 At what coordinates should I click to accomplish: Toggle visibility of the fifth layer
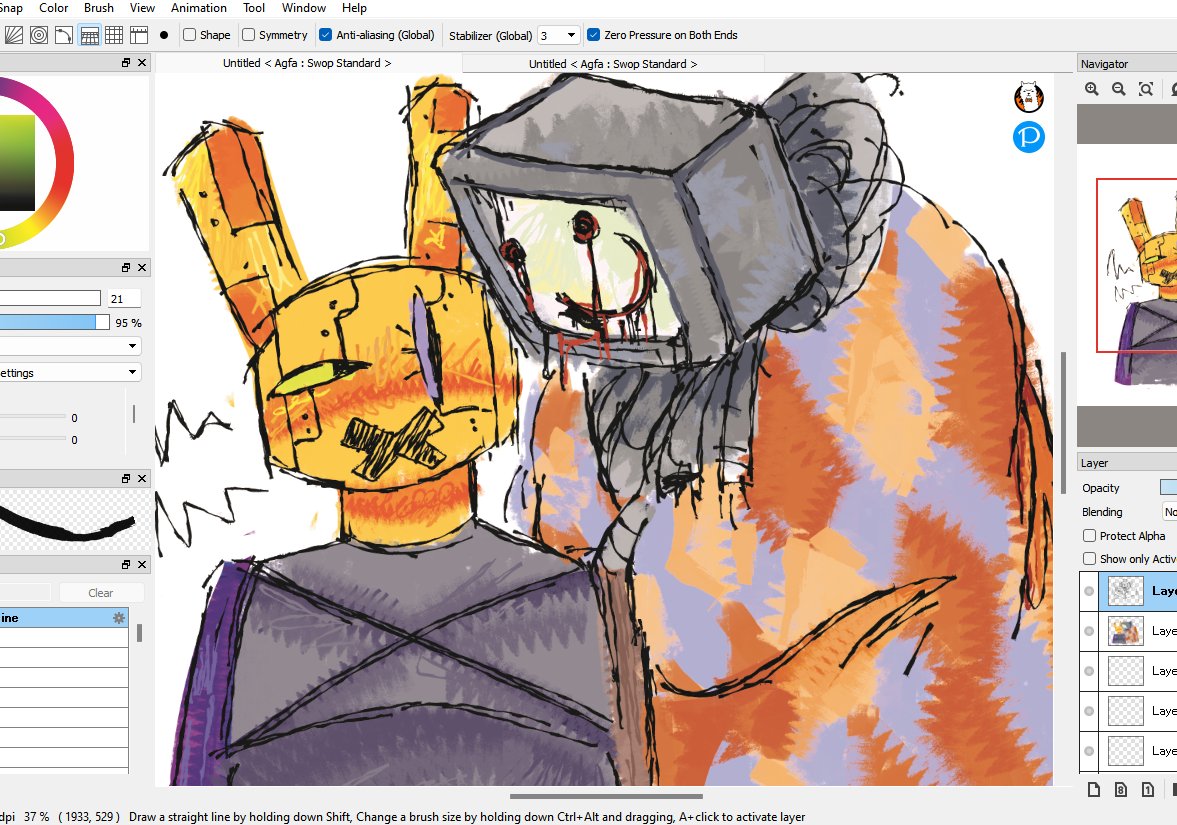tap(1089, 751)
